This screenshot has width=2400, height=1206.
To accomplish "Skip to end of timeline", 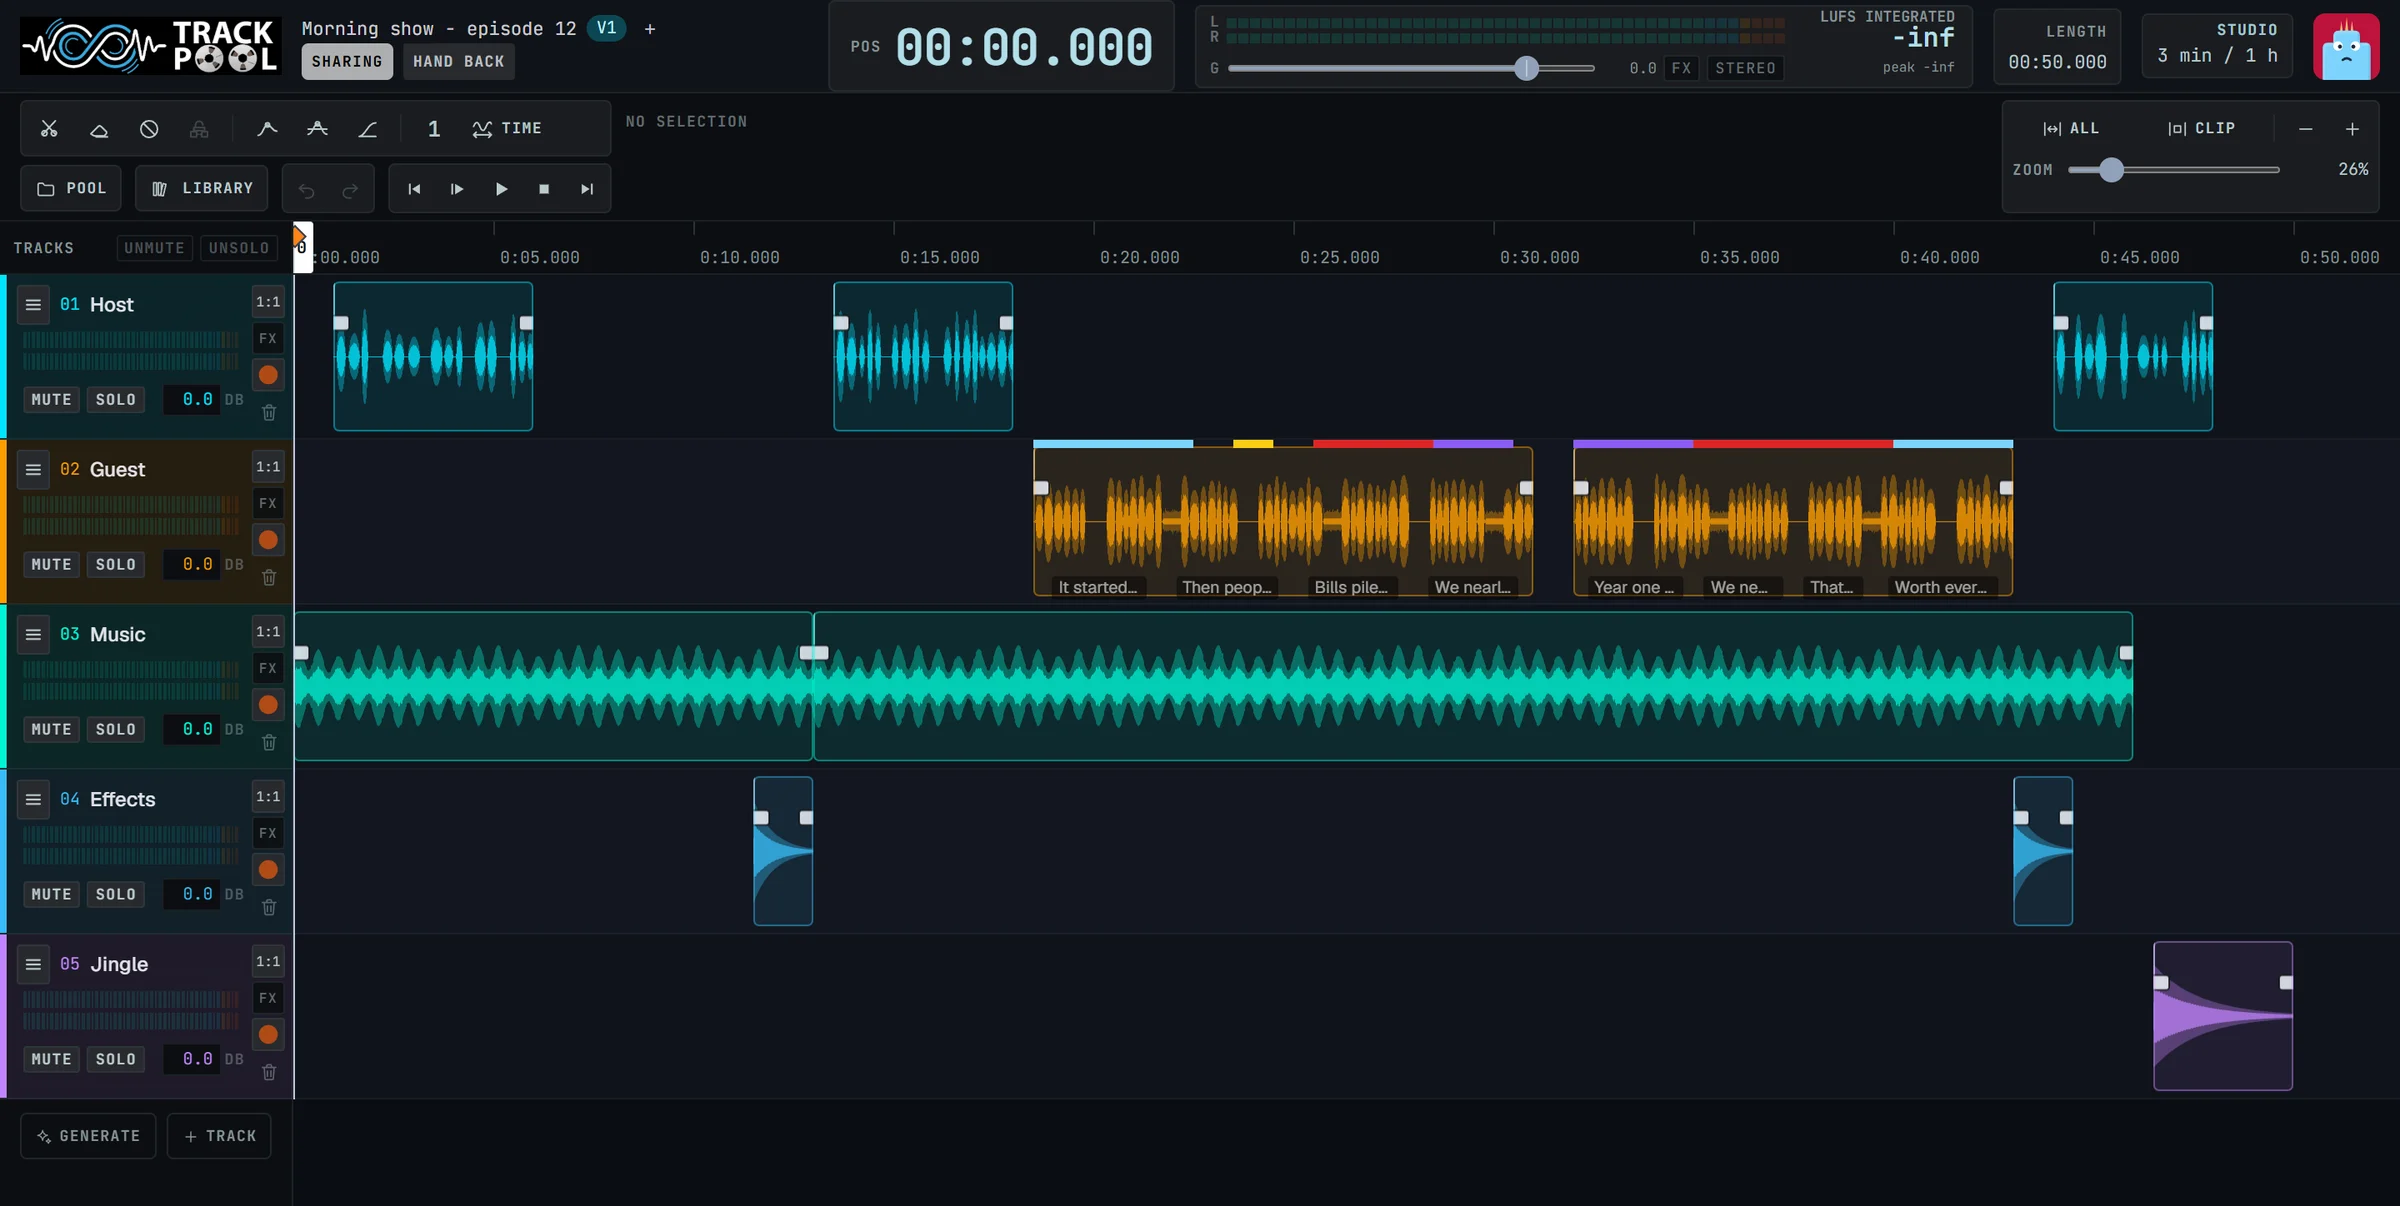I will coord(587,189).
